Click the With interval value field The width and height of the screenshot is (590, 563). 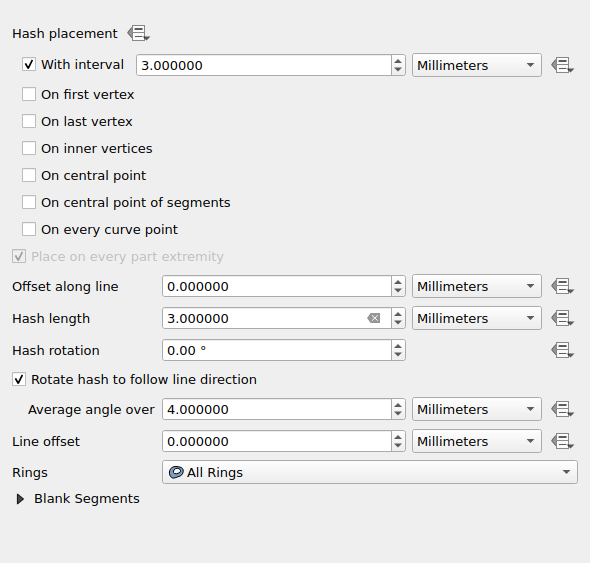tap(263, 65)
